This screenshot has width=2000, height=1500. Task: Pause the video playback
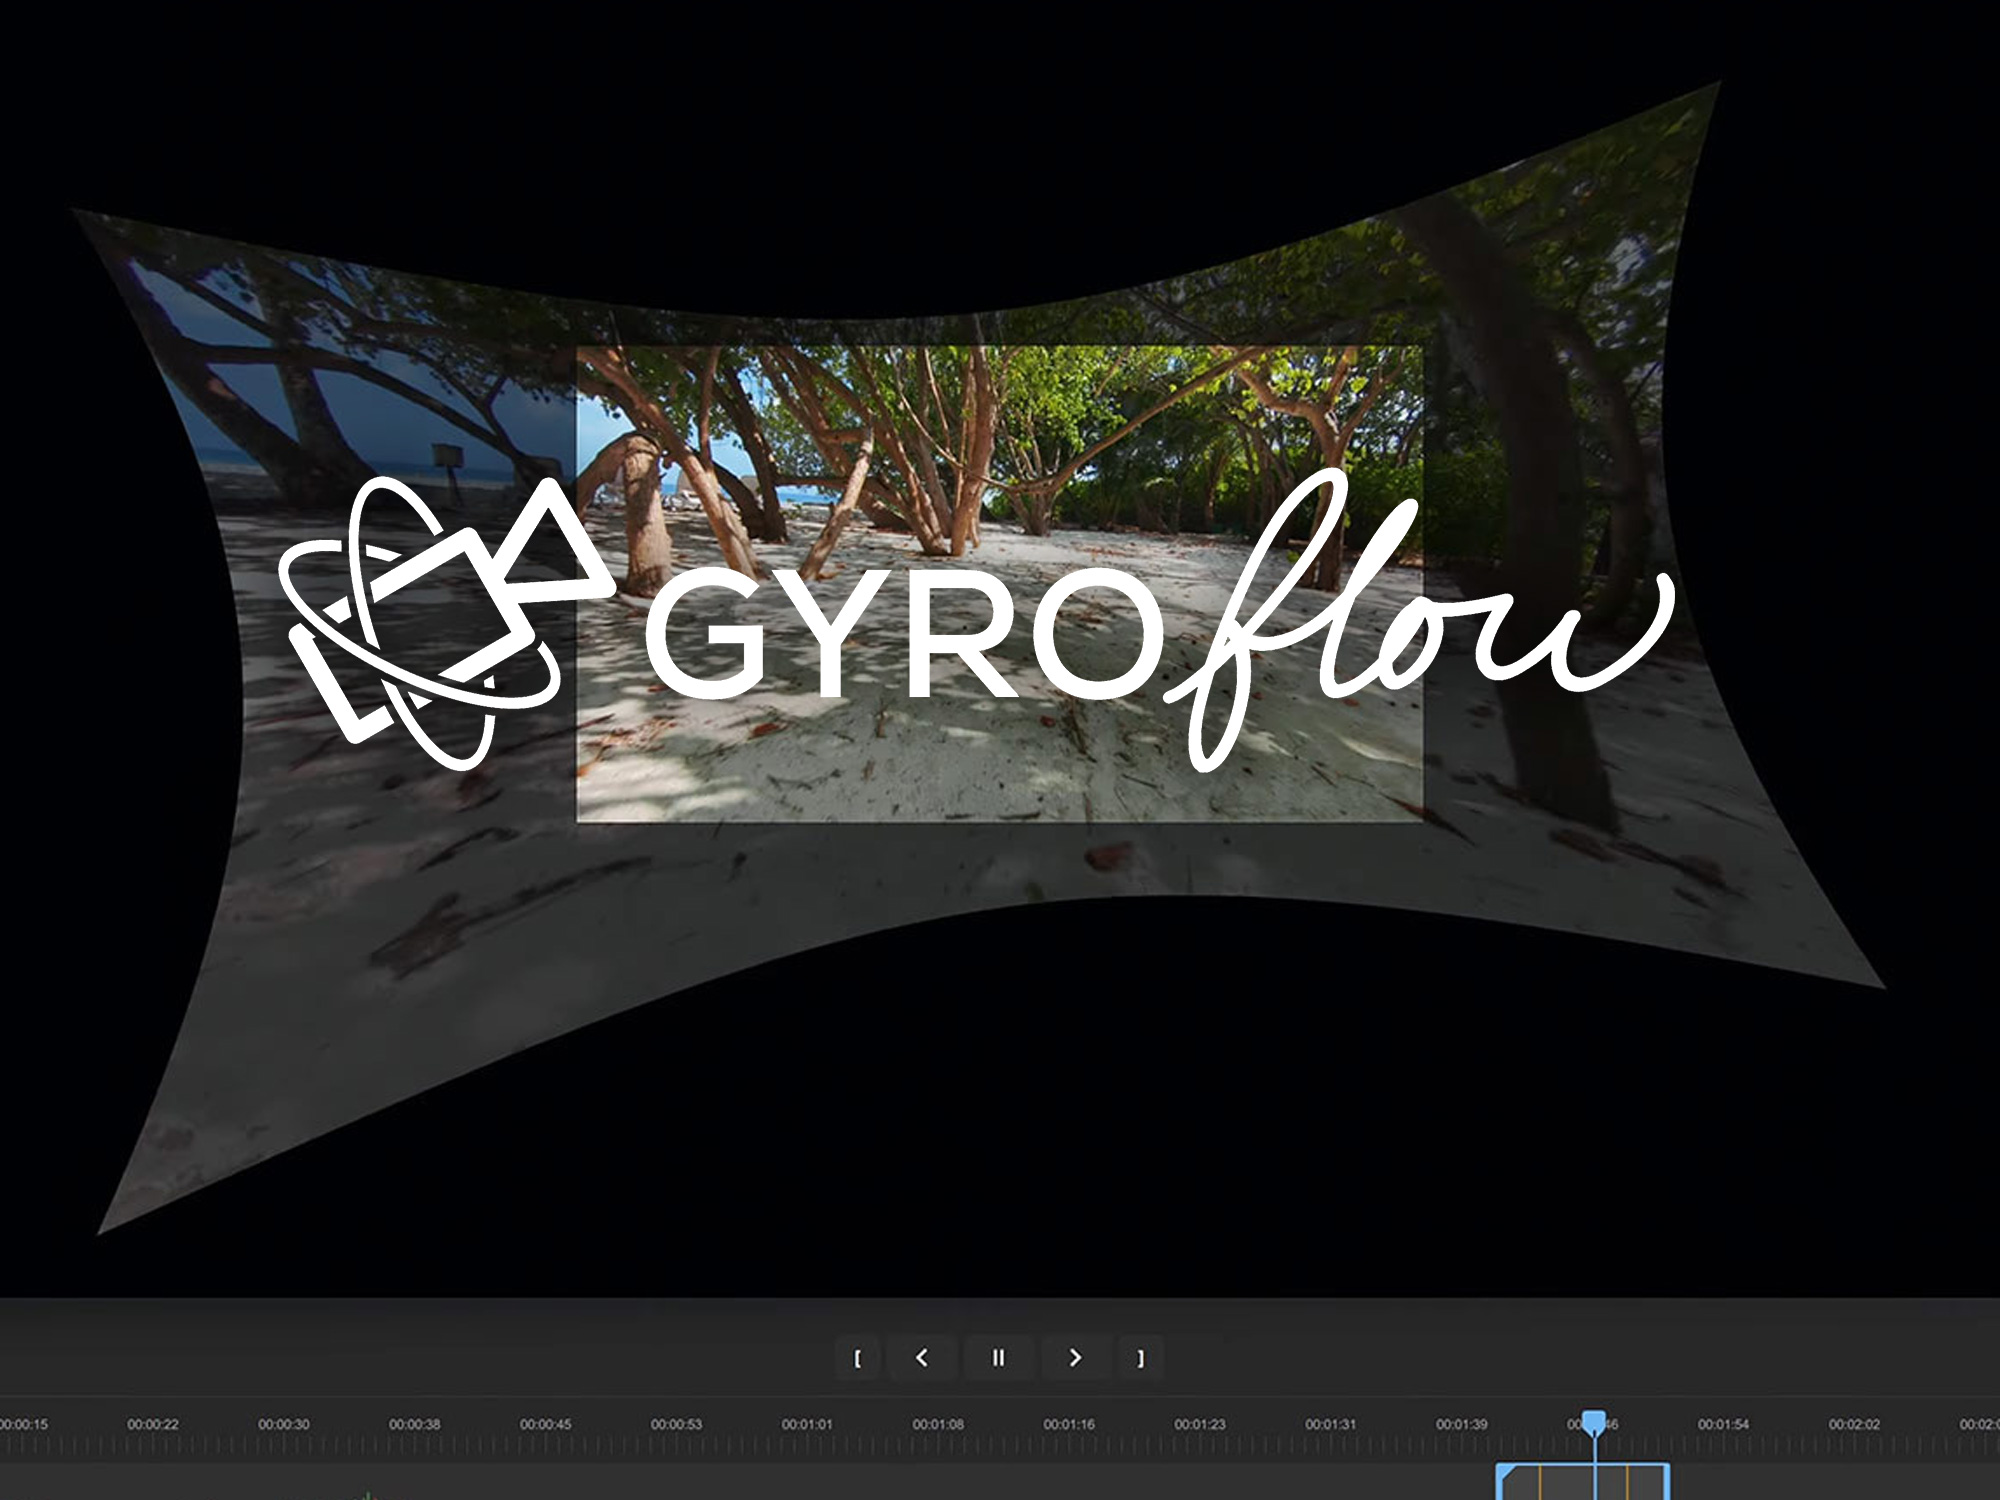click(x=998, y=1357)
